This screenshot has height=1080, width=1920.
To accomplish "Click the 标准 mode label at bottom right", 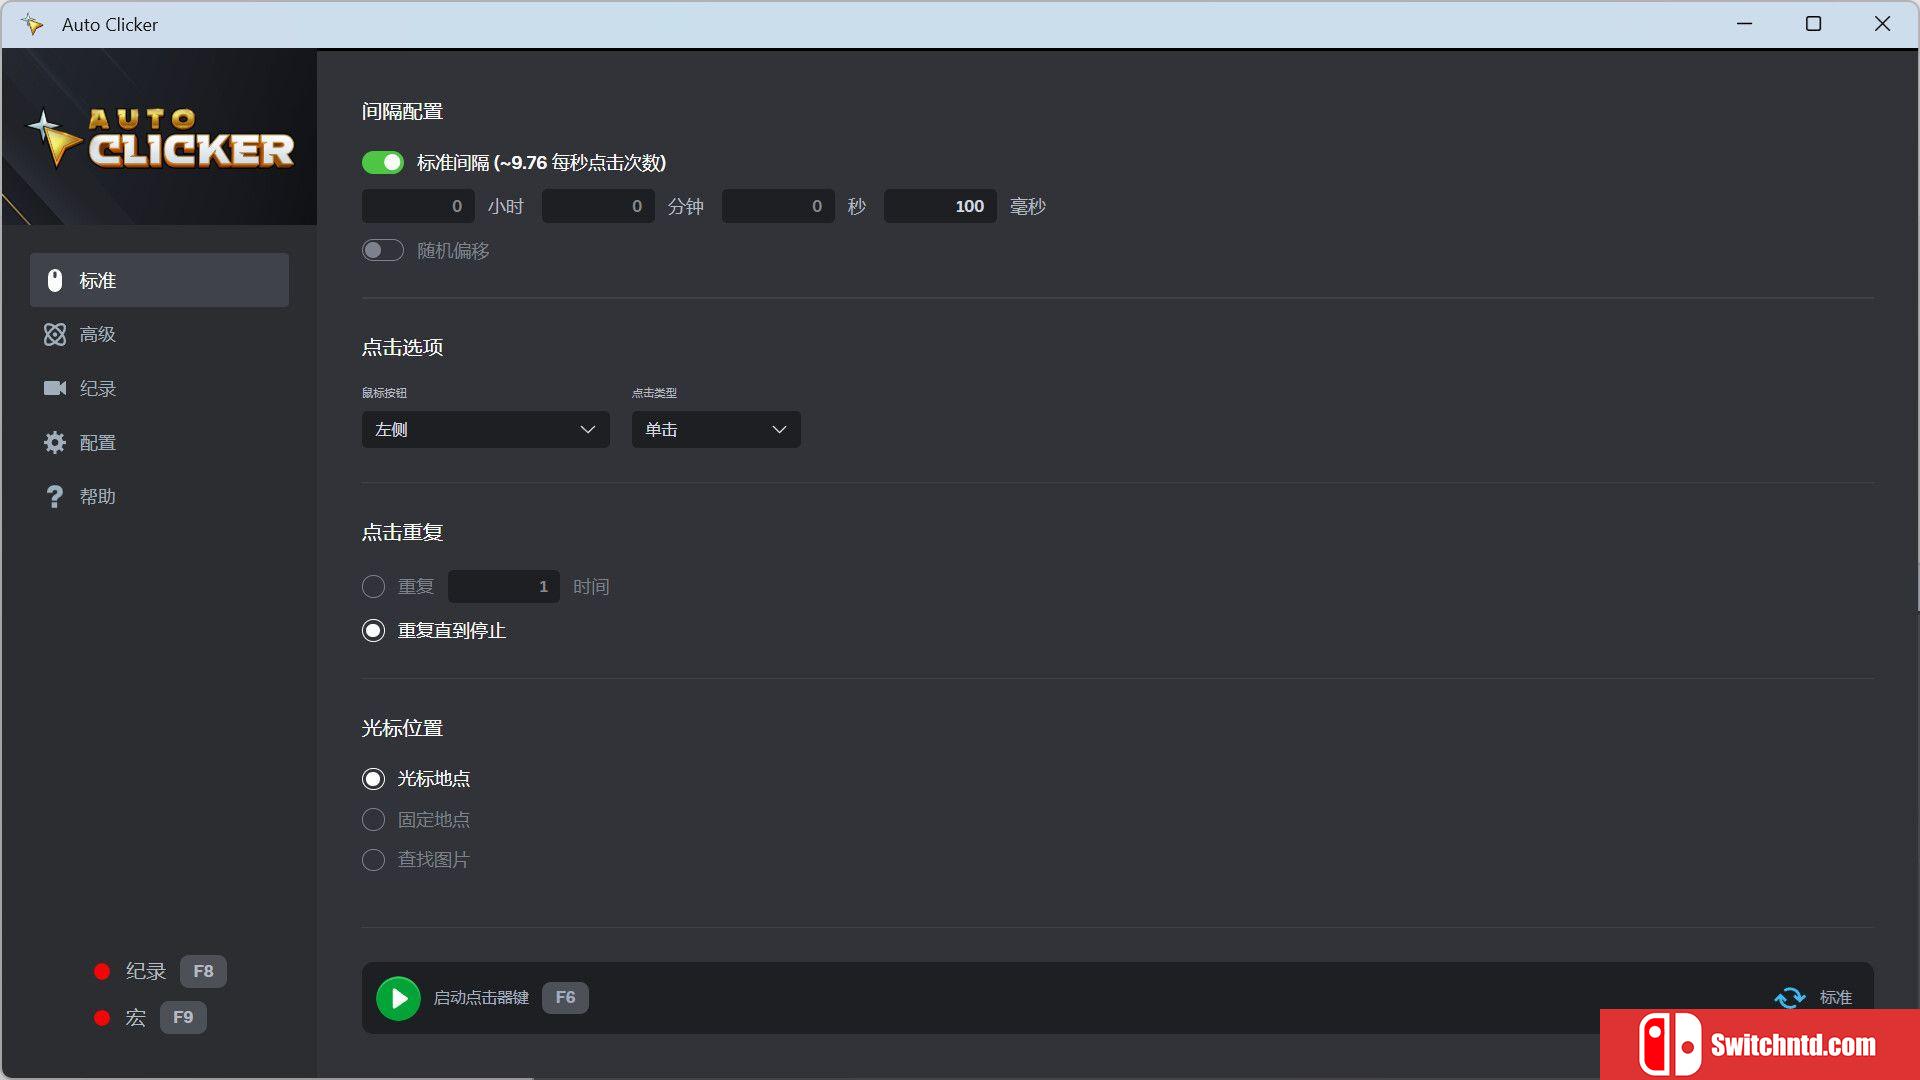I will [1836, 997].
